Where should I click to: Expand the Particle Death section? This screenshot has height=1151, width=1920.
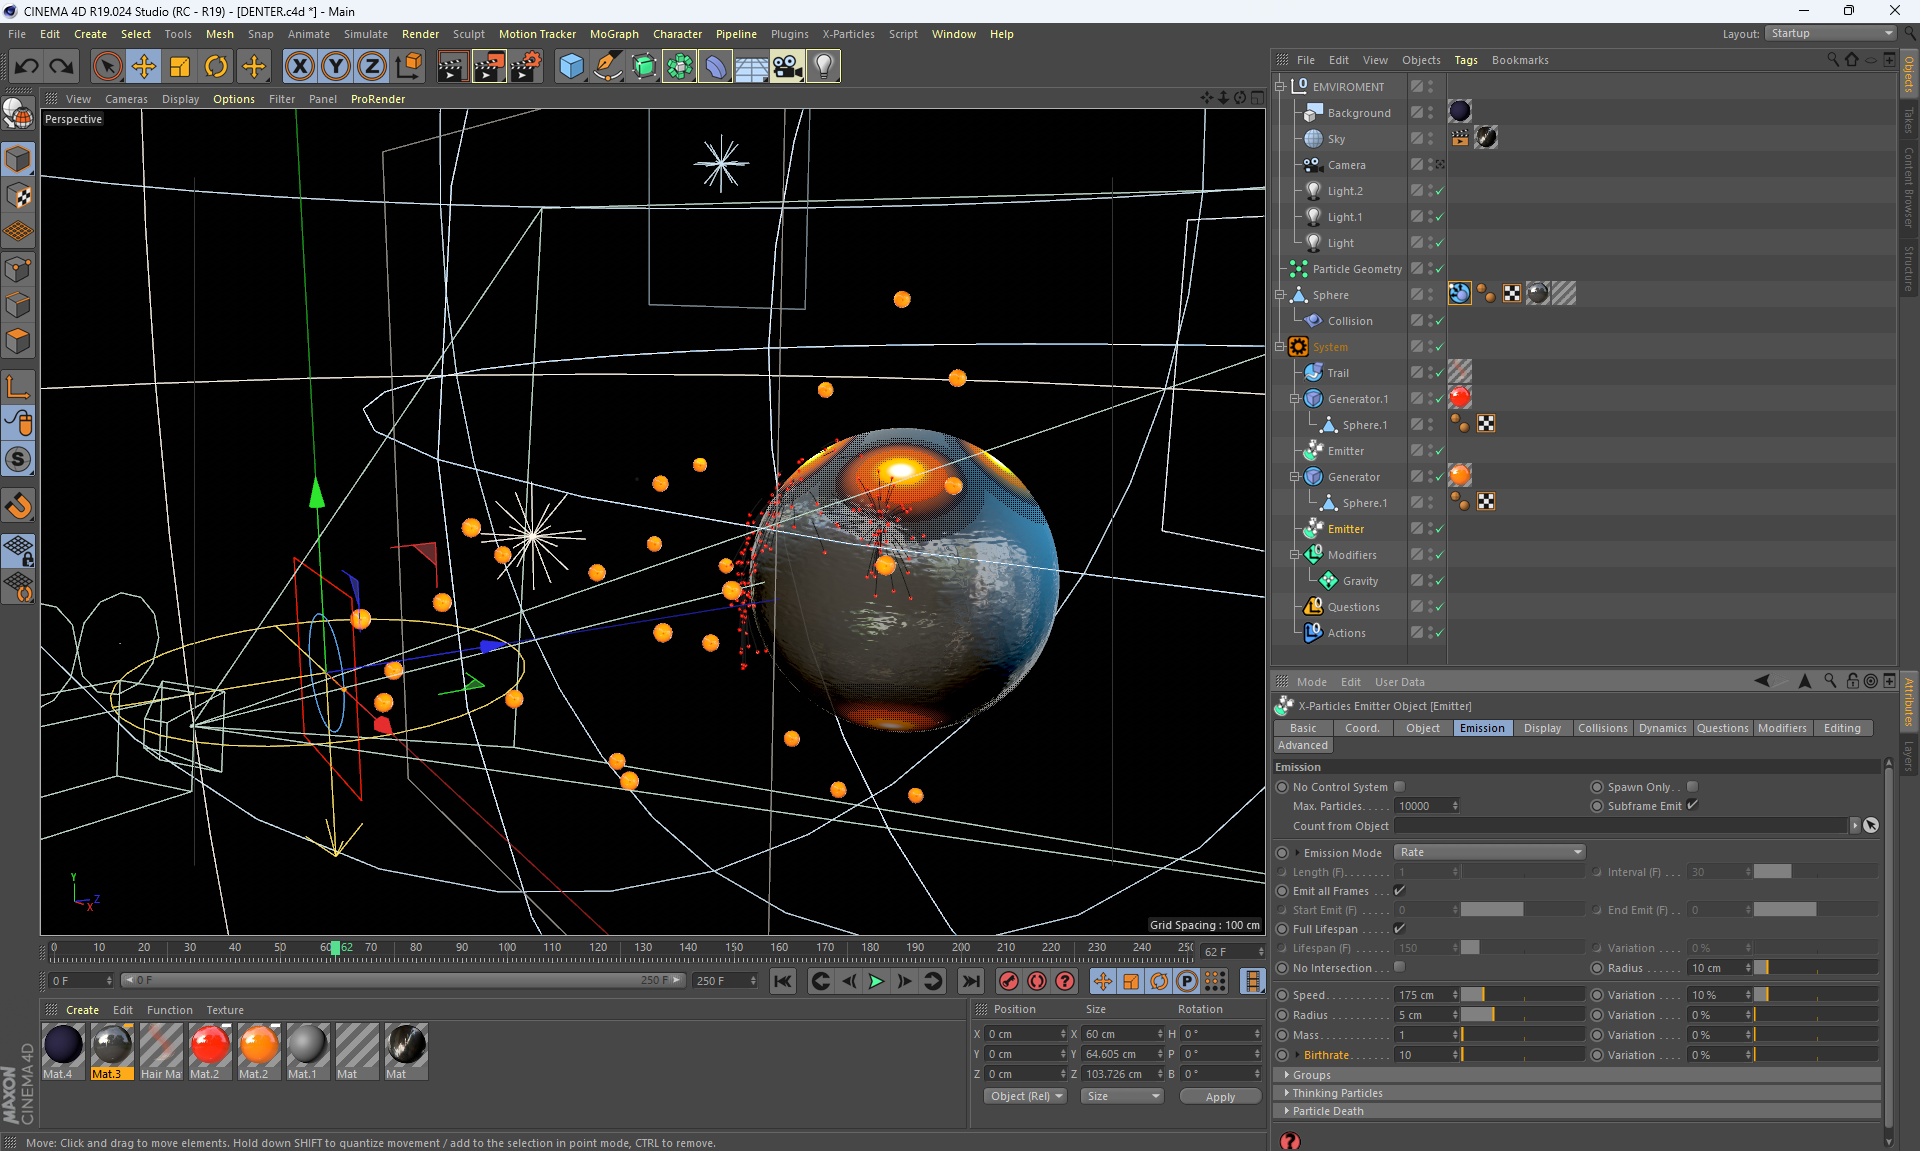pyautogui.click(x=1327, y=1111)
